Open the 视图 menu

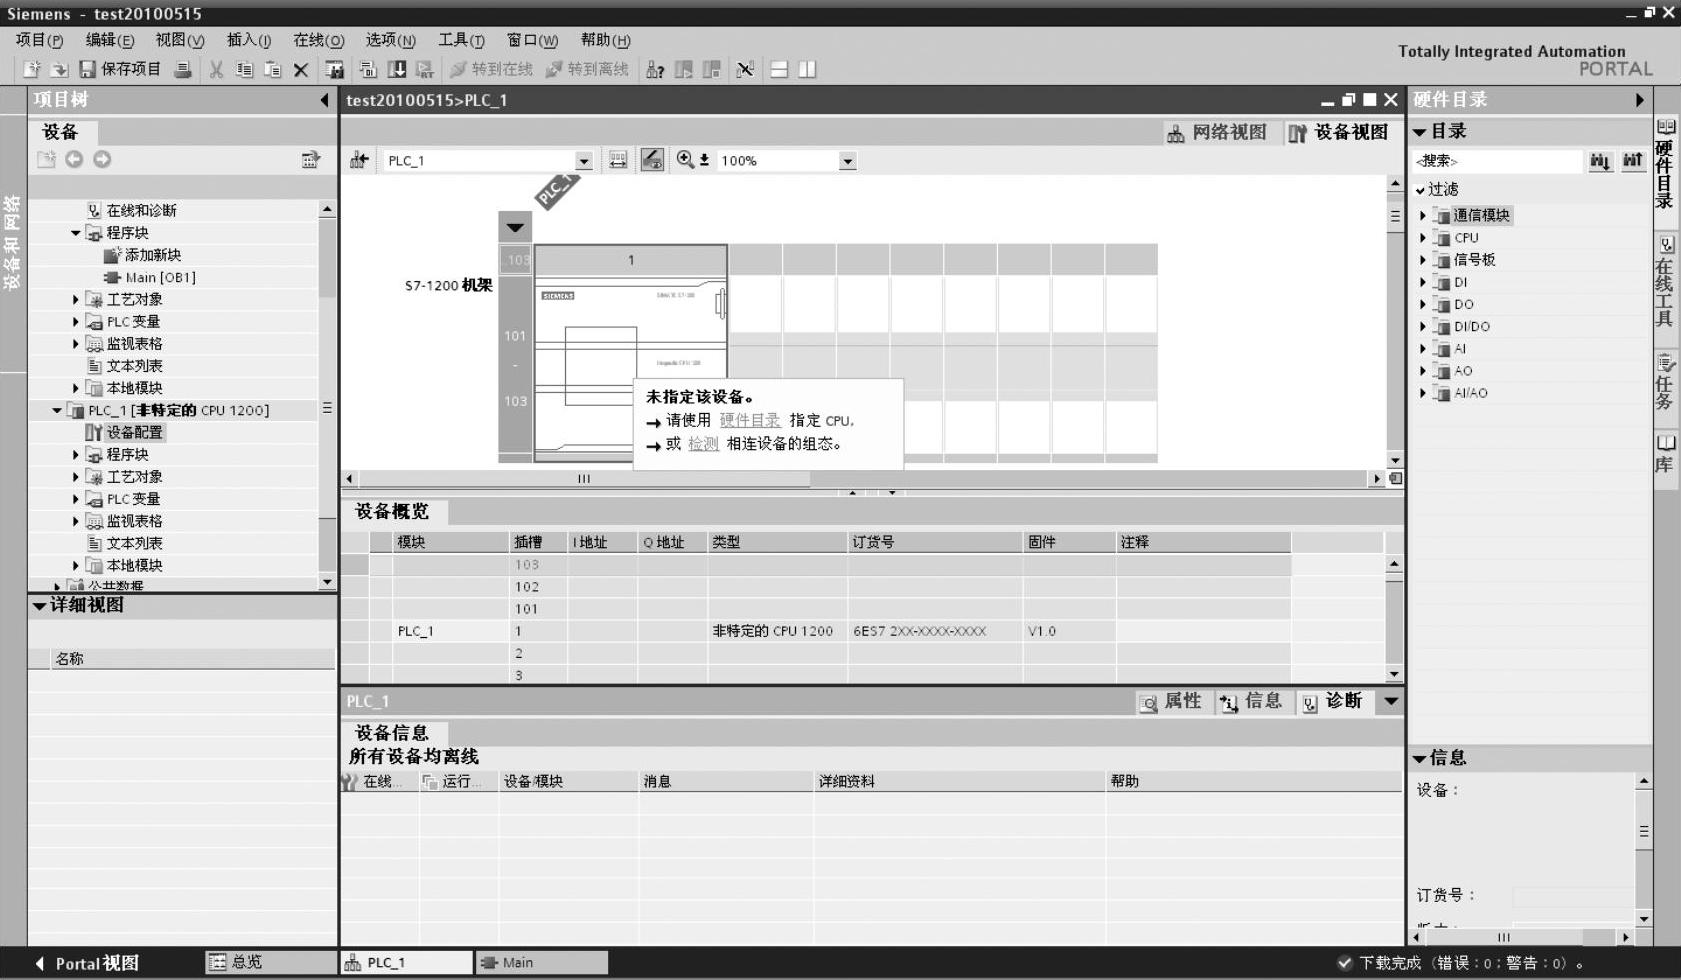[x=179, y=40]
